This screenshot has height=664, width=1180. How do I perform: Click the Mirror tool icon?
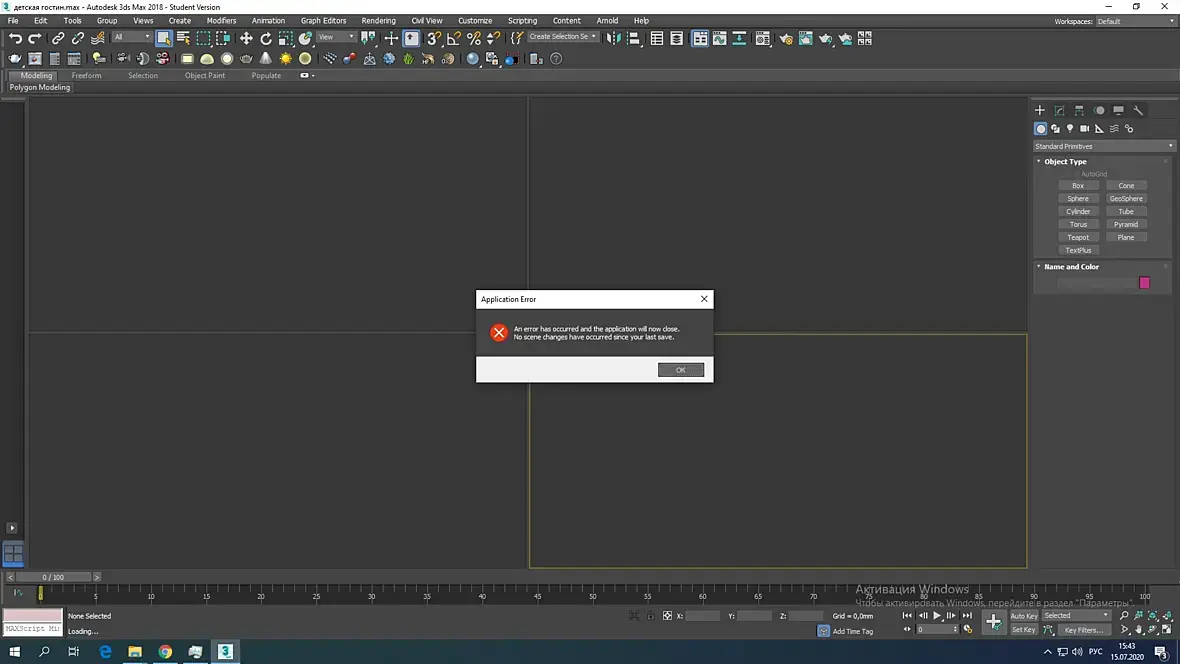614,38
